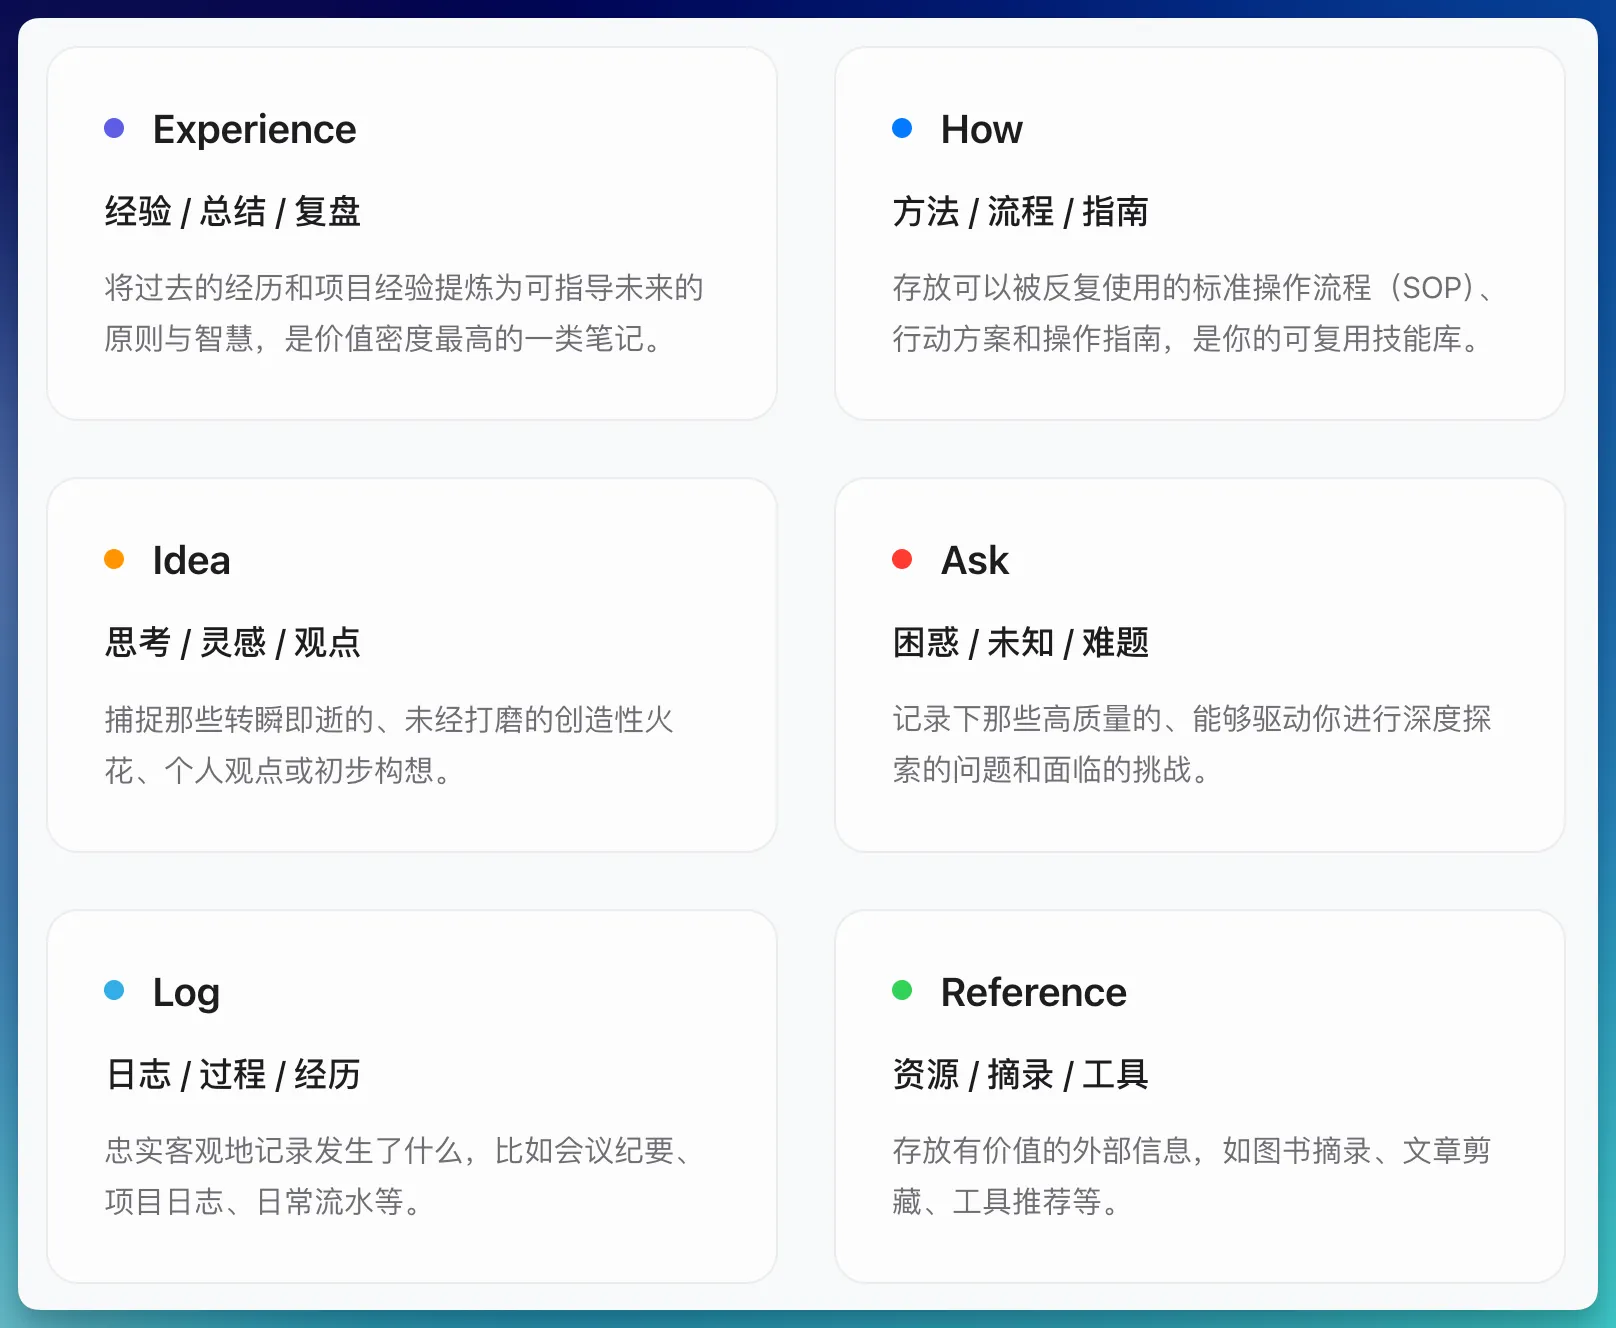Click the subtitle 经验 / 总结 / 复盘

232,212
